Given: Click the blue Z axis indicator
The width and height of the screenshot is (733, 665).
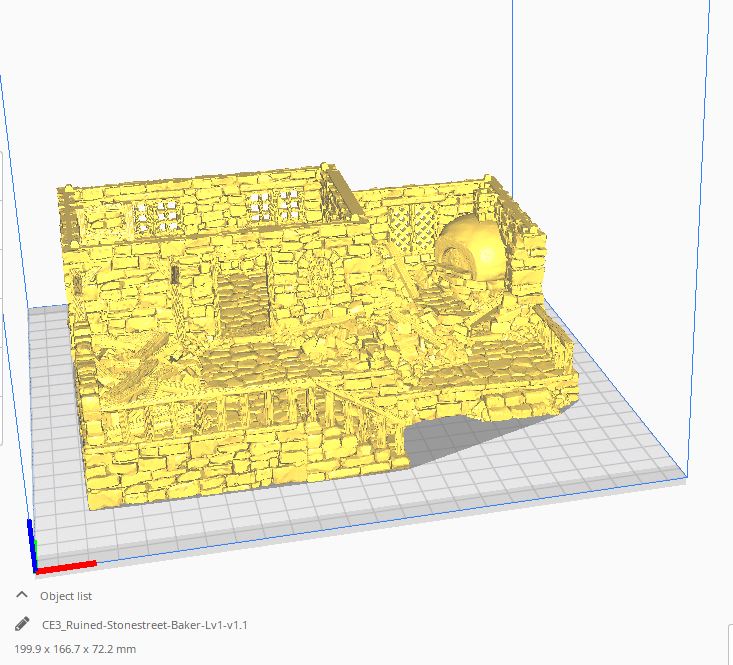Looking at the screenshot, I should (x=31, y=544).
